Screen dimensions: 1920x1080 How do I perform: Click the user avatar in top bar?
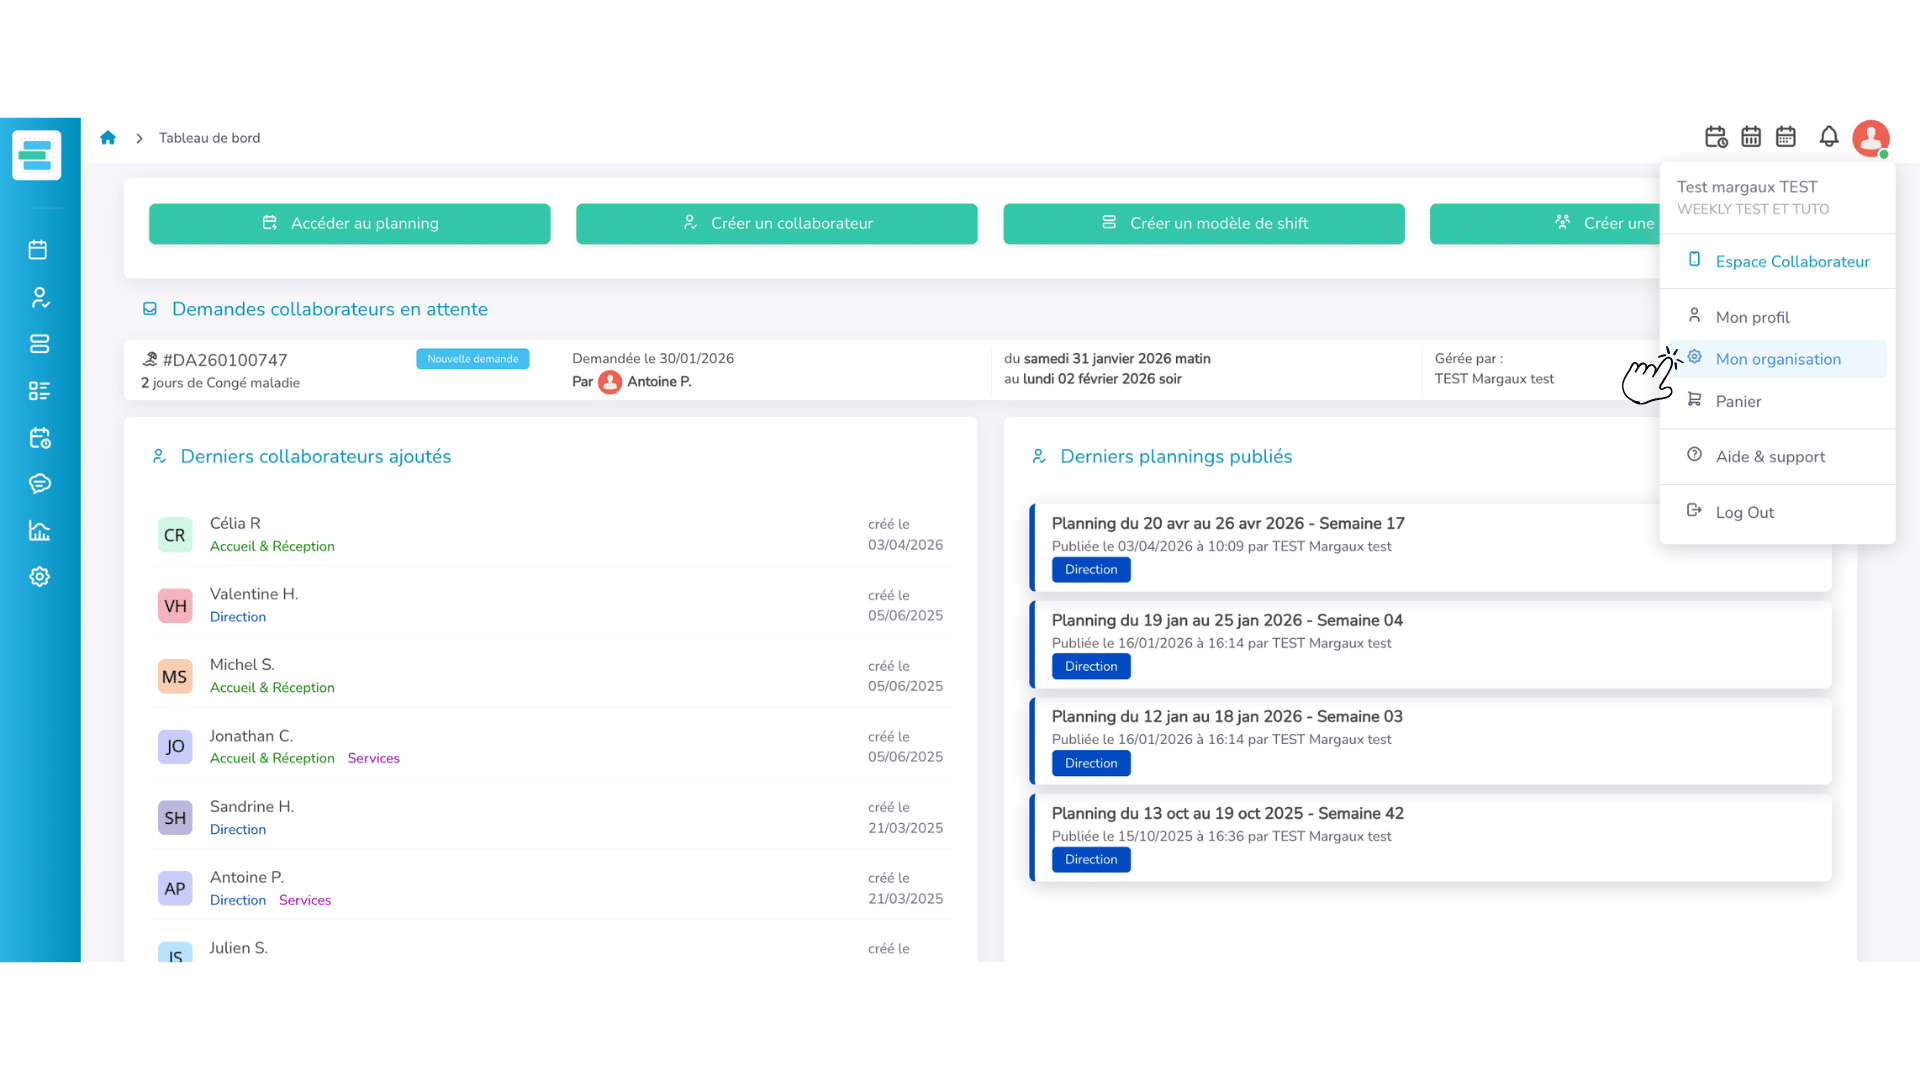(x=1871, y=138)
